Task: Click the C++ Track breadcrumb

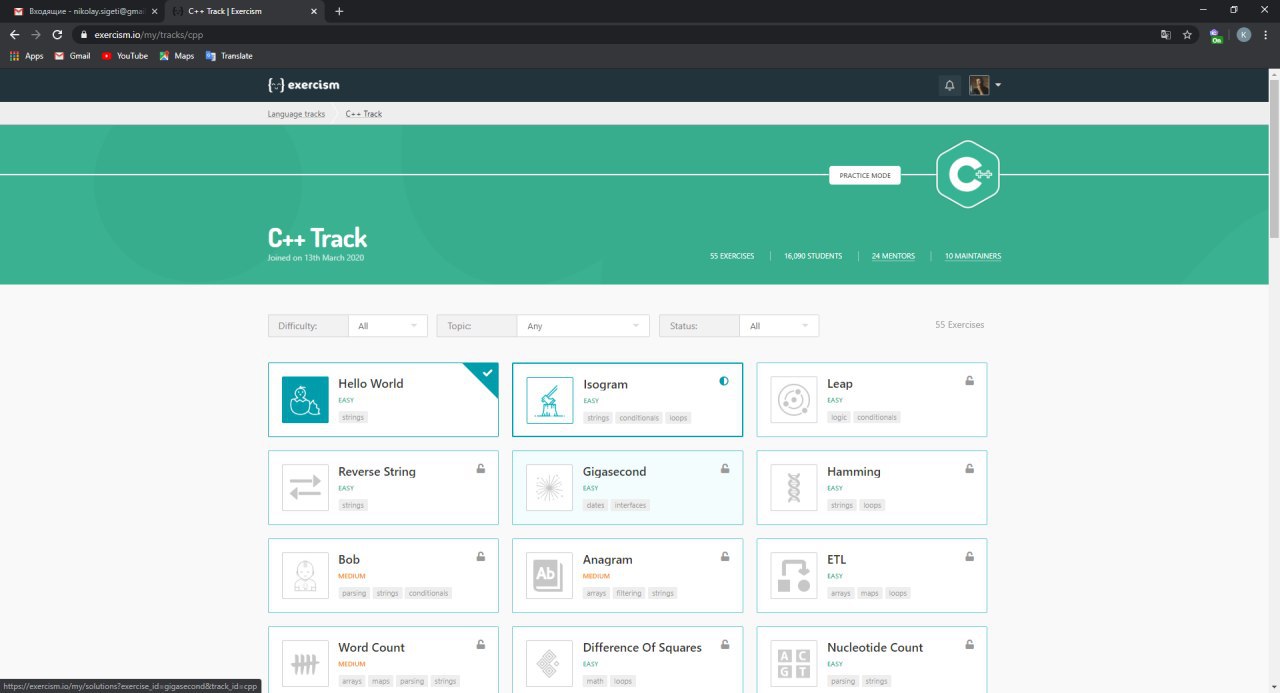Action: [x=364, y=114]
